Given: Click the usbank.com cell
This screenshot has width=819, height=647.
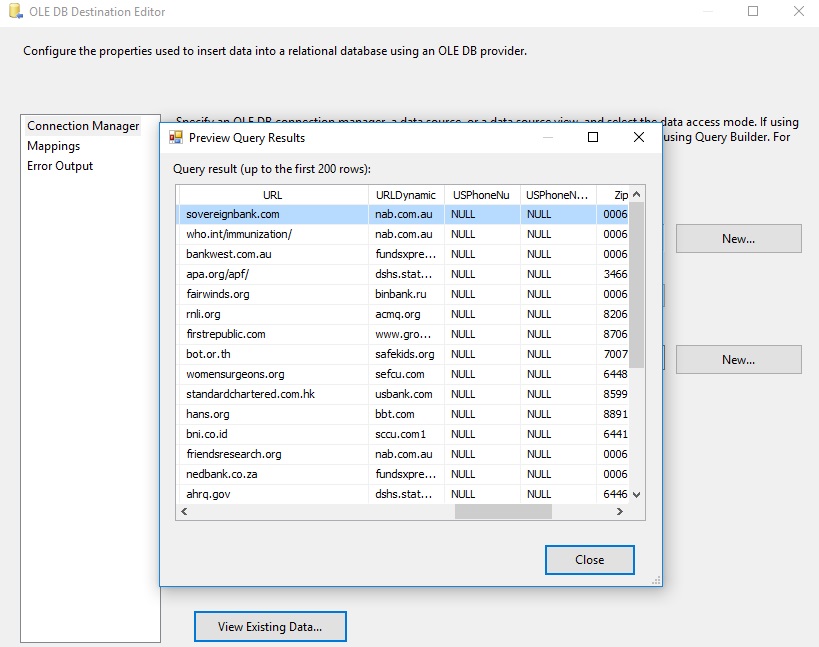Looking at the screenshot, I should point(406,394).
